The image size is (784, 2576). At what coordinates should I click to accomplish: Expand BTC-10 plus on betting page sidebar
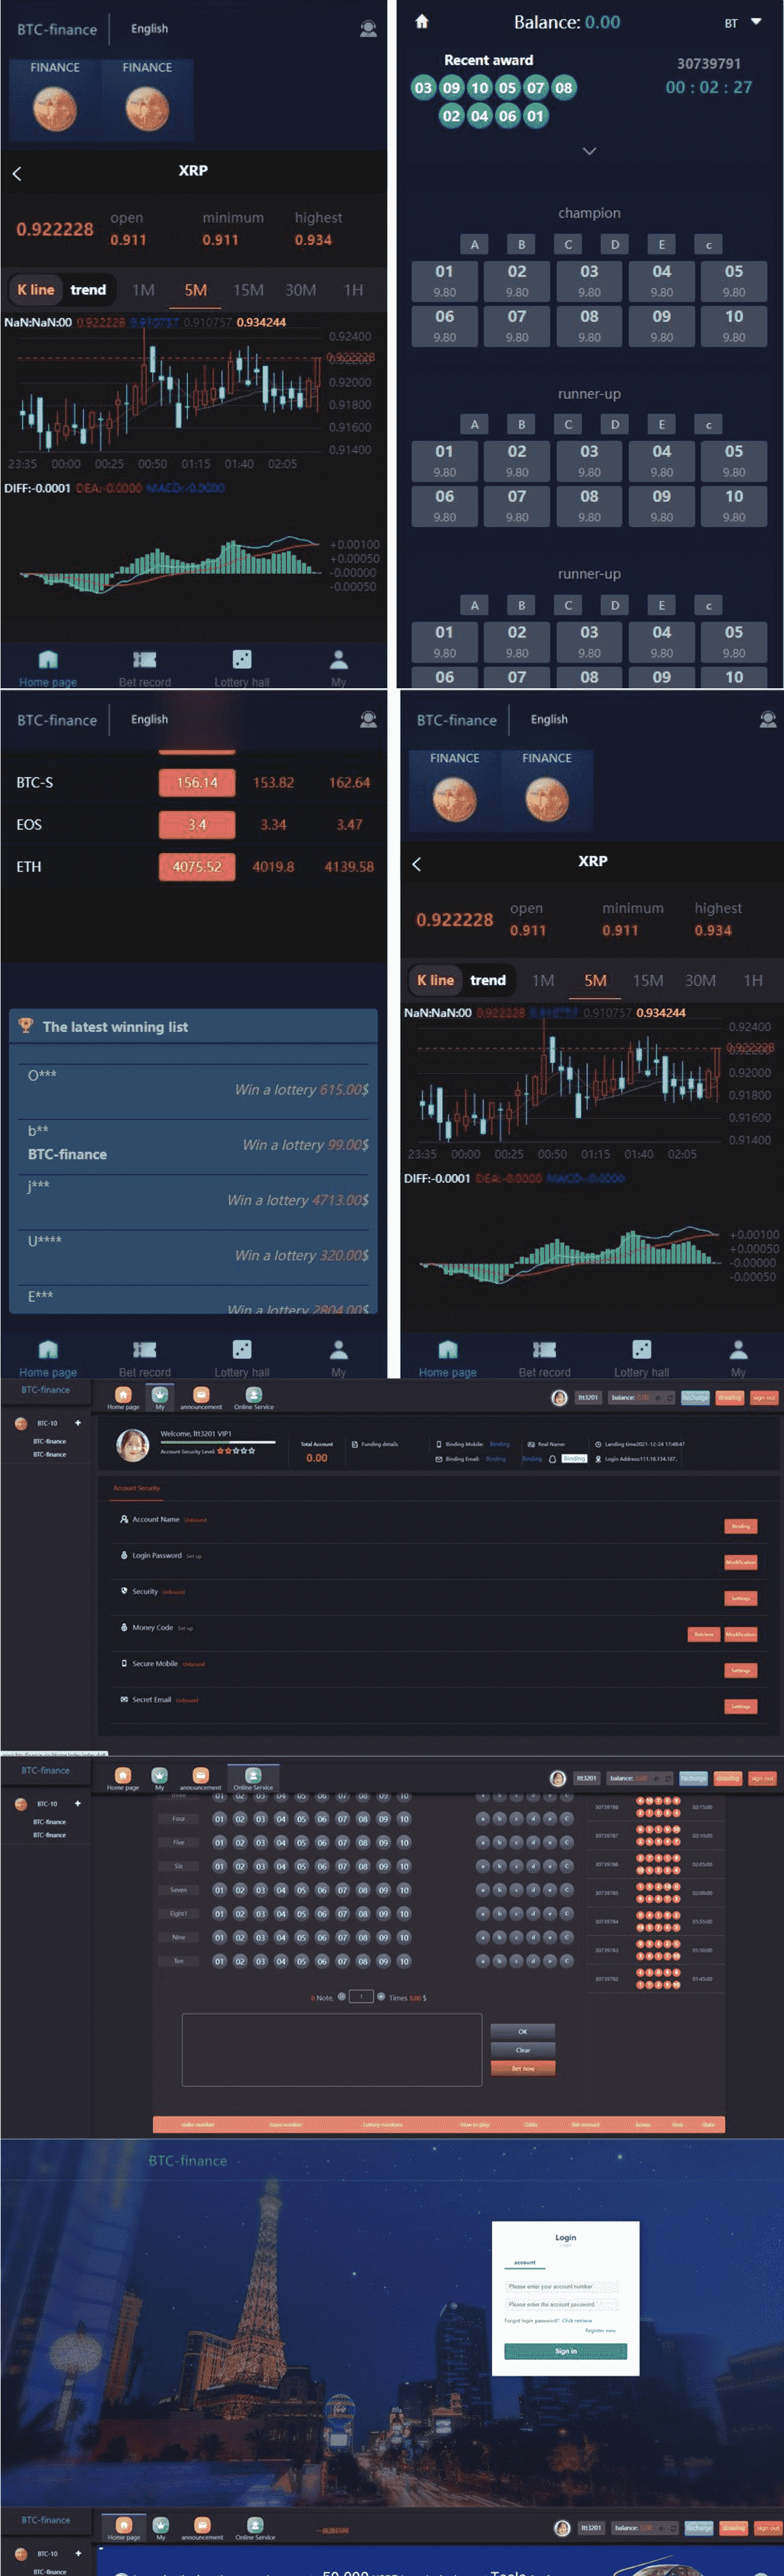tap(77, 1804)
